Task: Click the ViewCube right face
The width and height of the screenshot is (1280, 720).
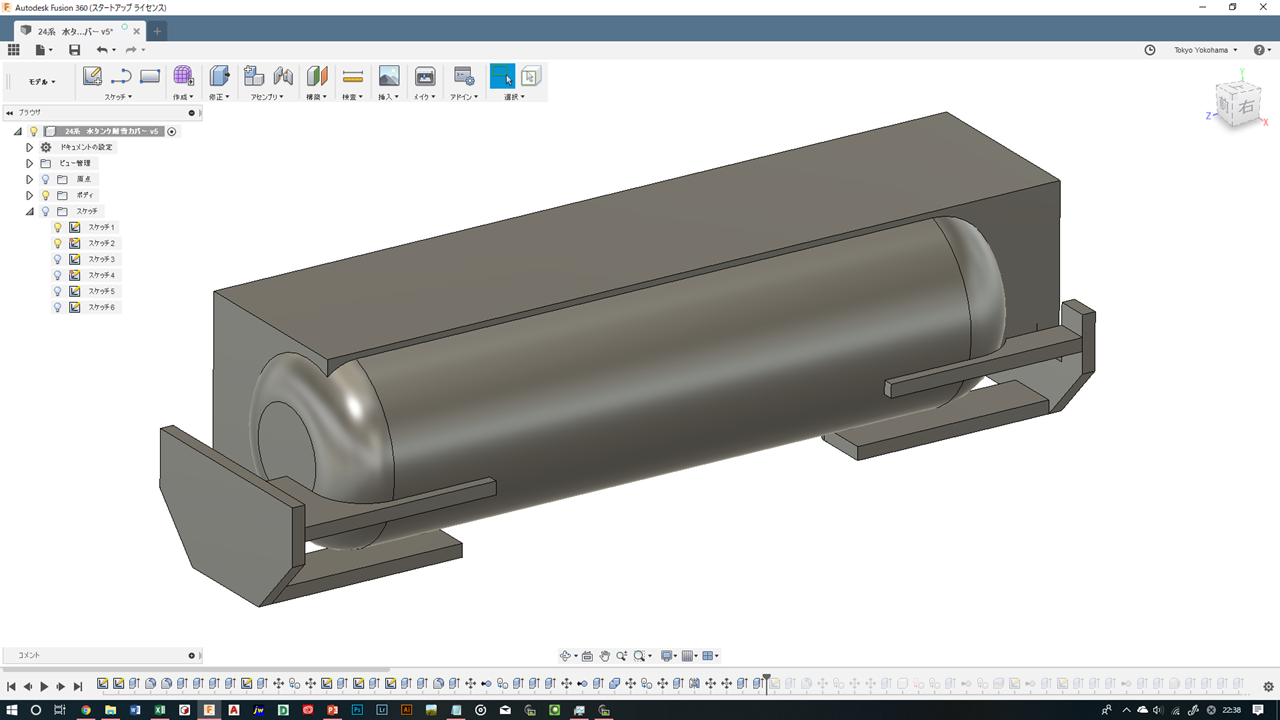Action: (1246, 106)
